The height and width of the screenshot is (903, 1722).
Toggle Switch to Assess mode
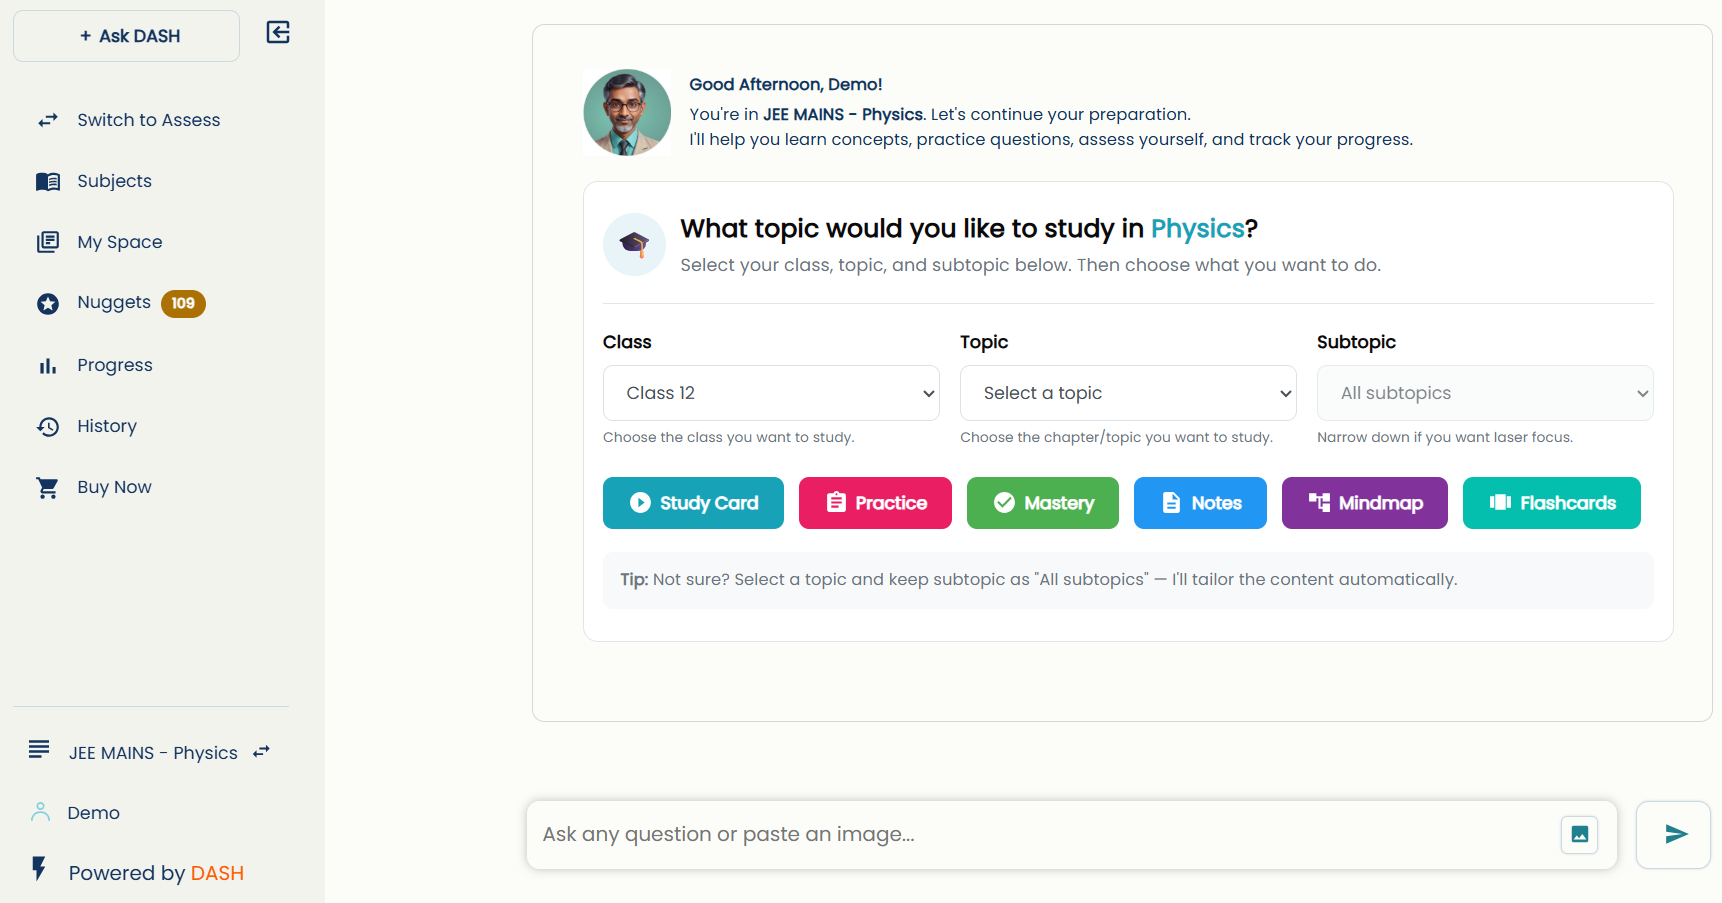148,120
